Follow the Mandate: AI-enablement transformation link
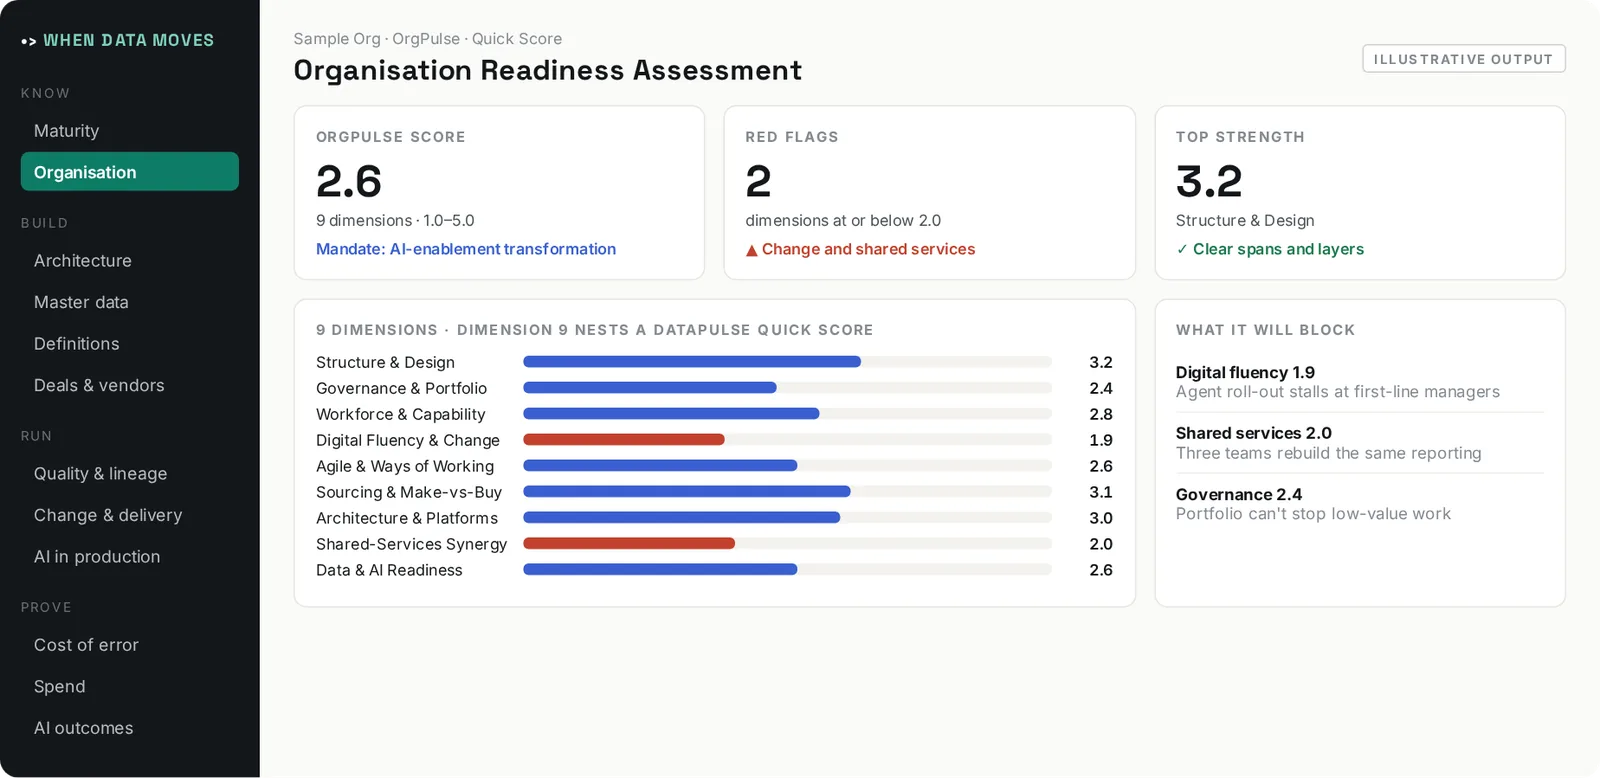This screenshot has height=778, width=1600. 466,249
